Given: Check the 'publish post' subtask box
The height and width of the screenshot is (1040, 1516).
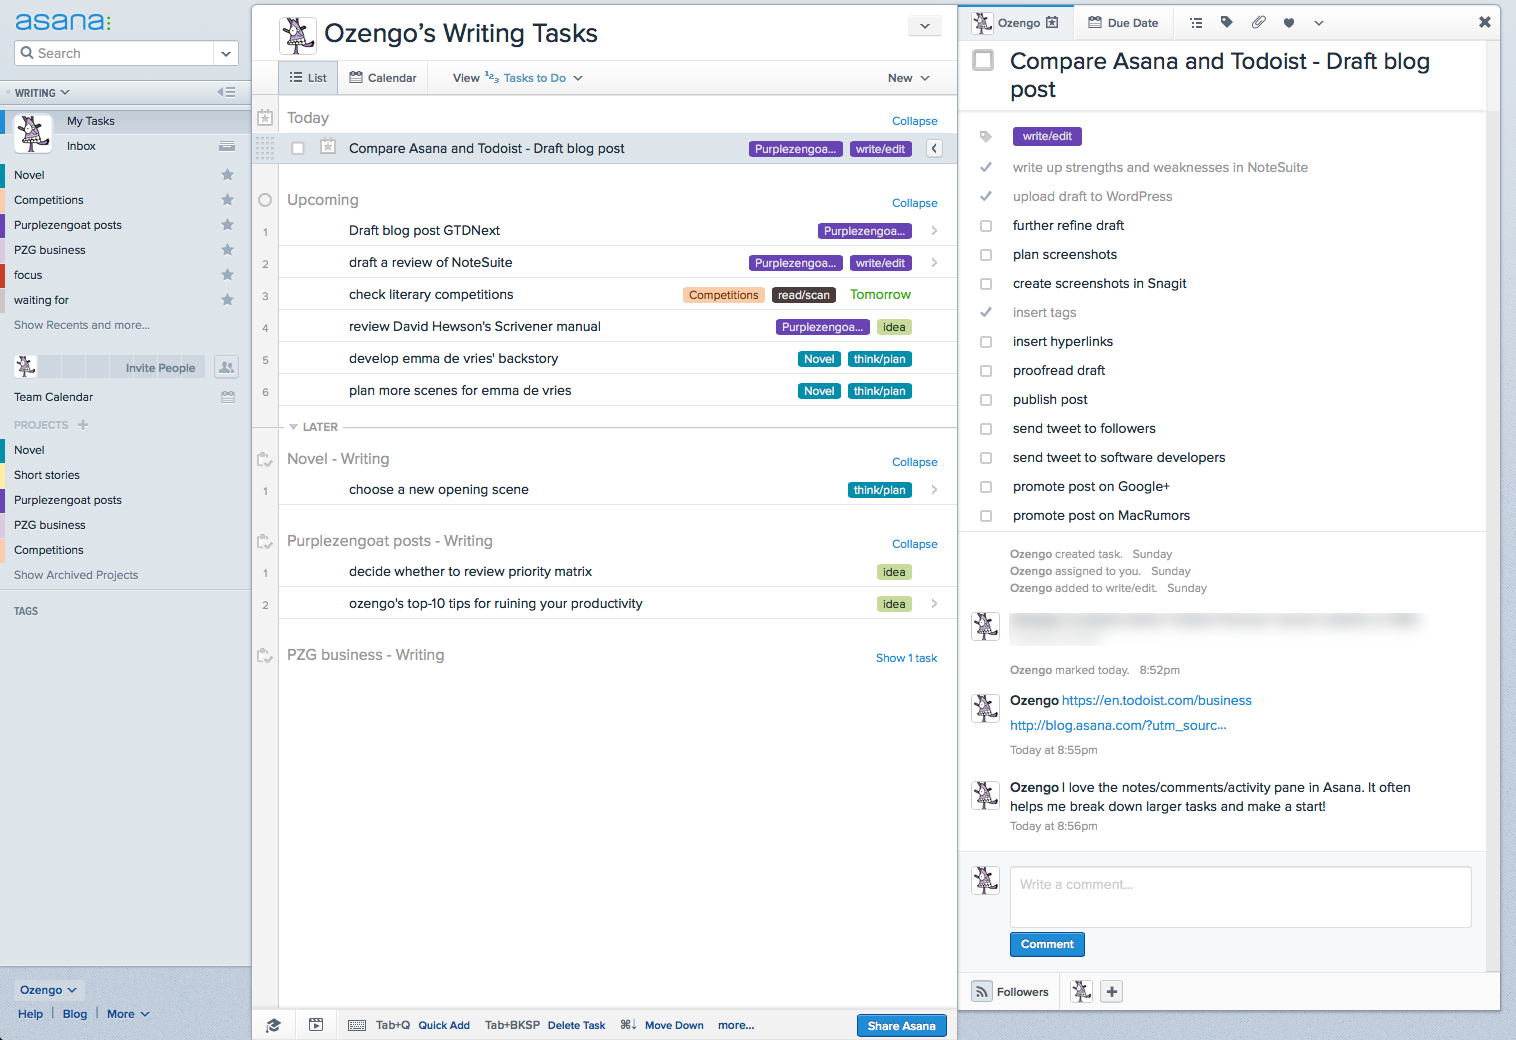Looking at the screenshot, I should [986, 400].
